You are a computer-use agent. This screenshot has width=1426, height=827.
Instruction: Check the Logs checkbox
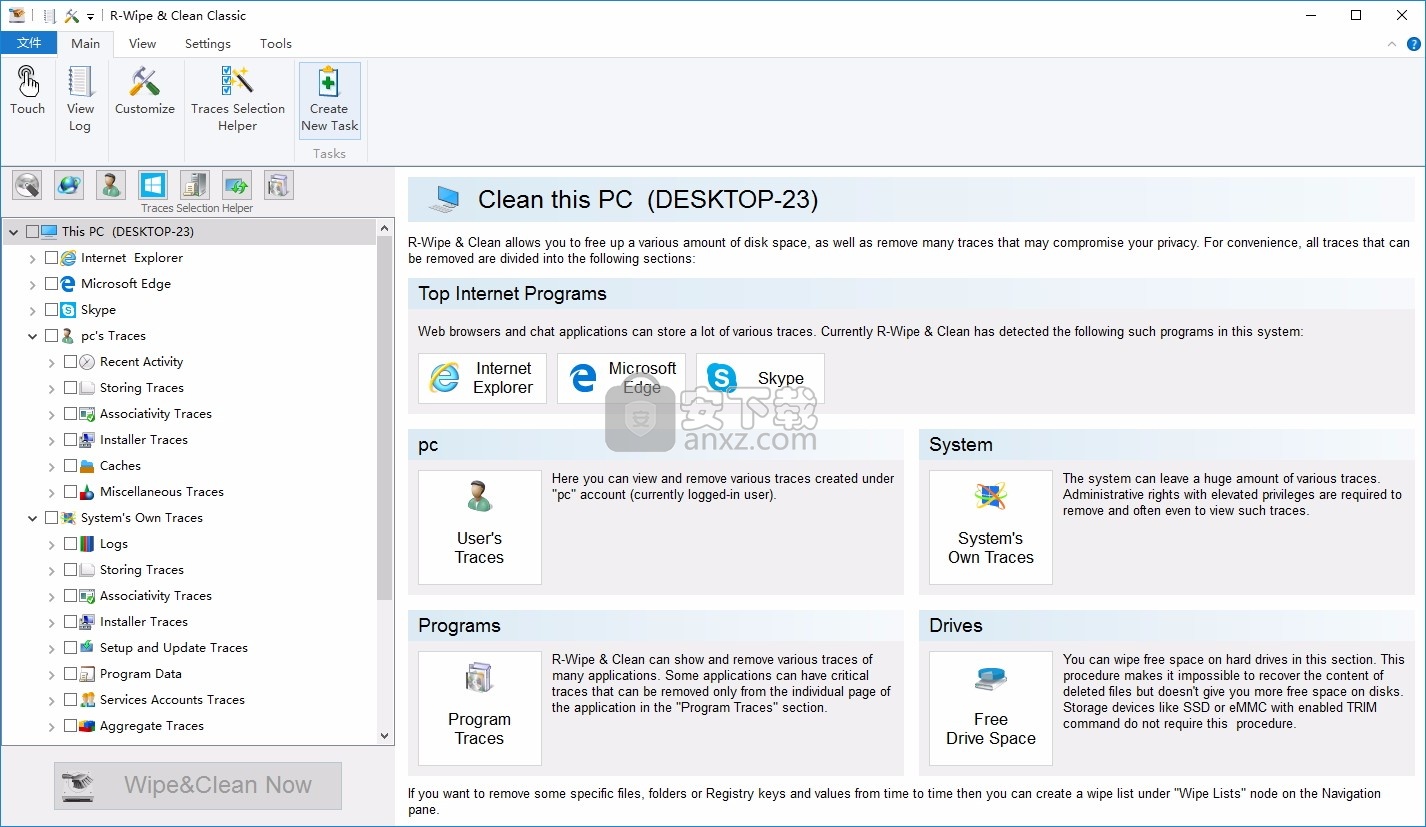pos(70,544)
